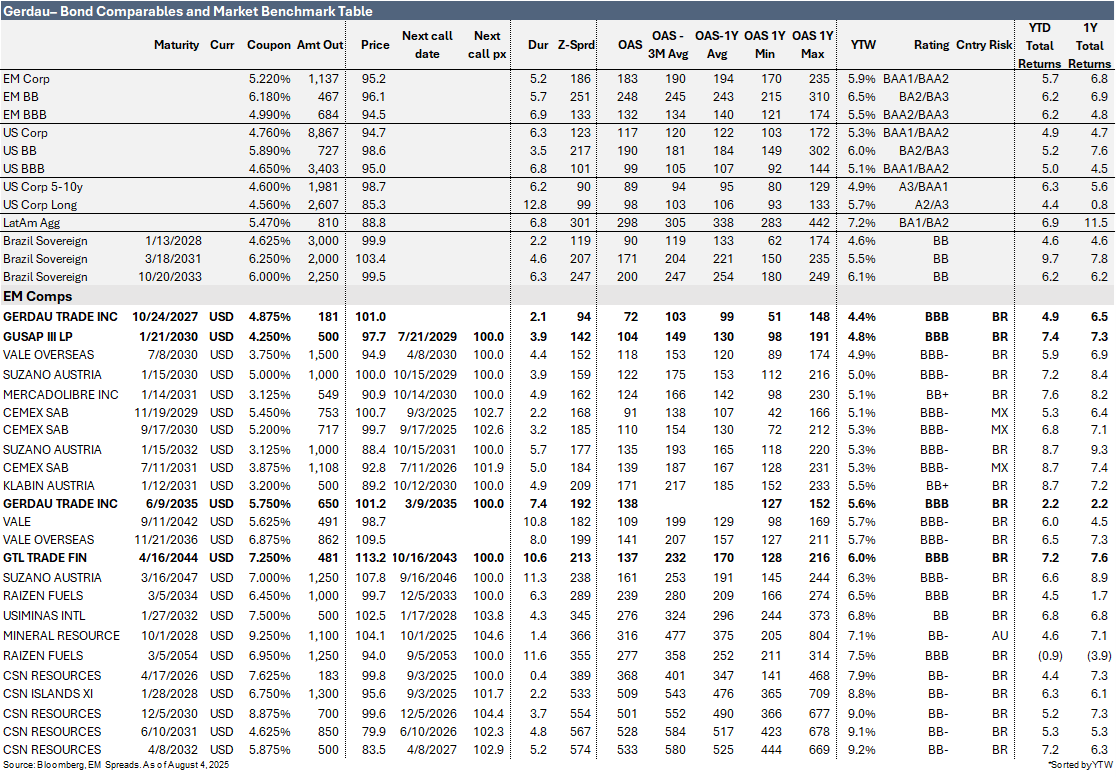1116x778 pixels.
Task: Click the LatAm Agg 1Y return '11.5'
Action: click(x=1096, y=223)
